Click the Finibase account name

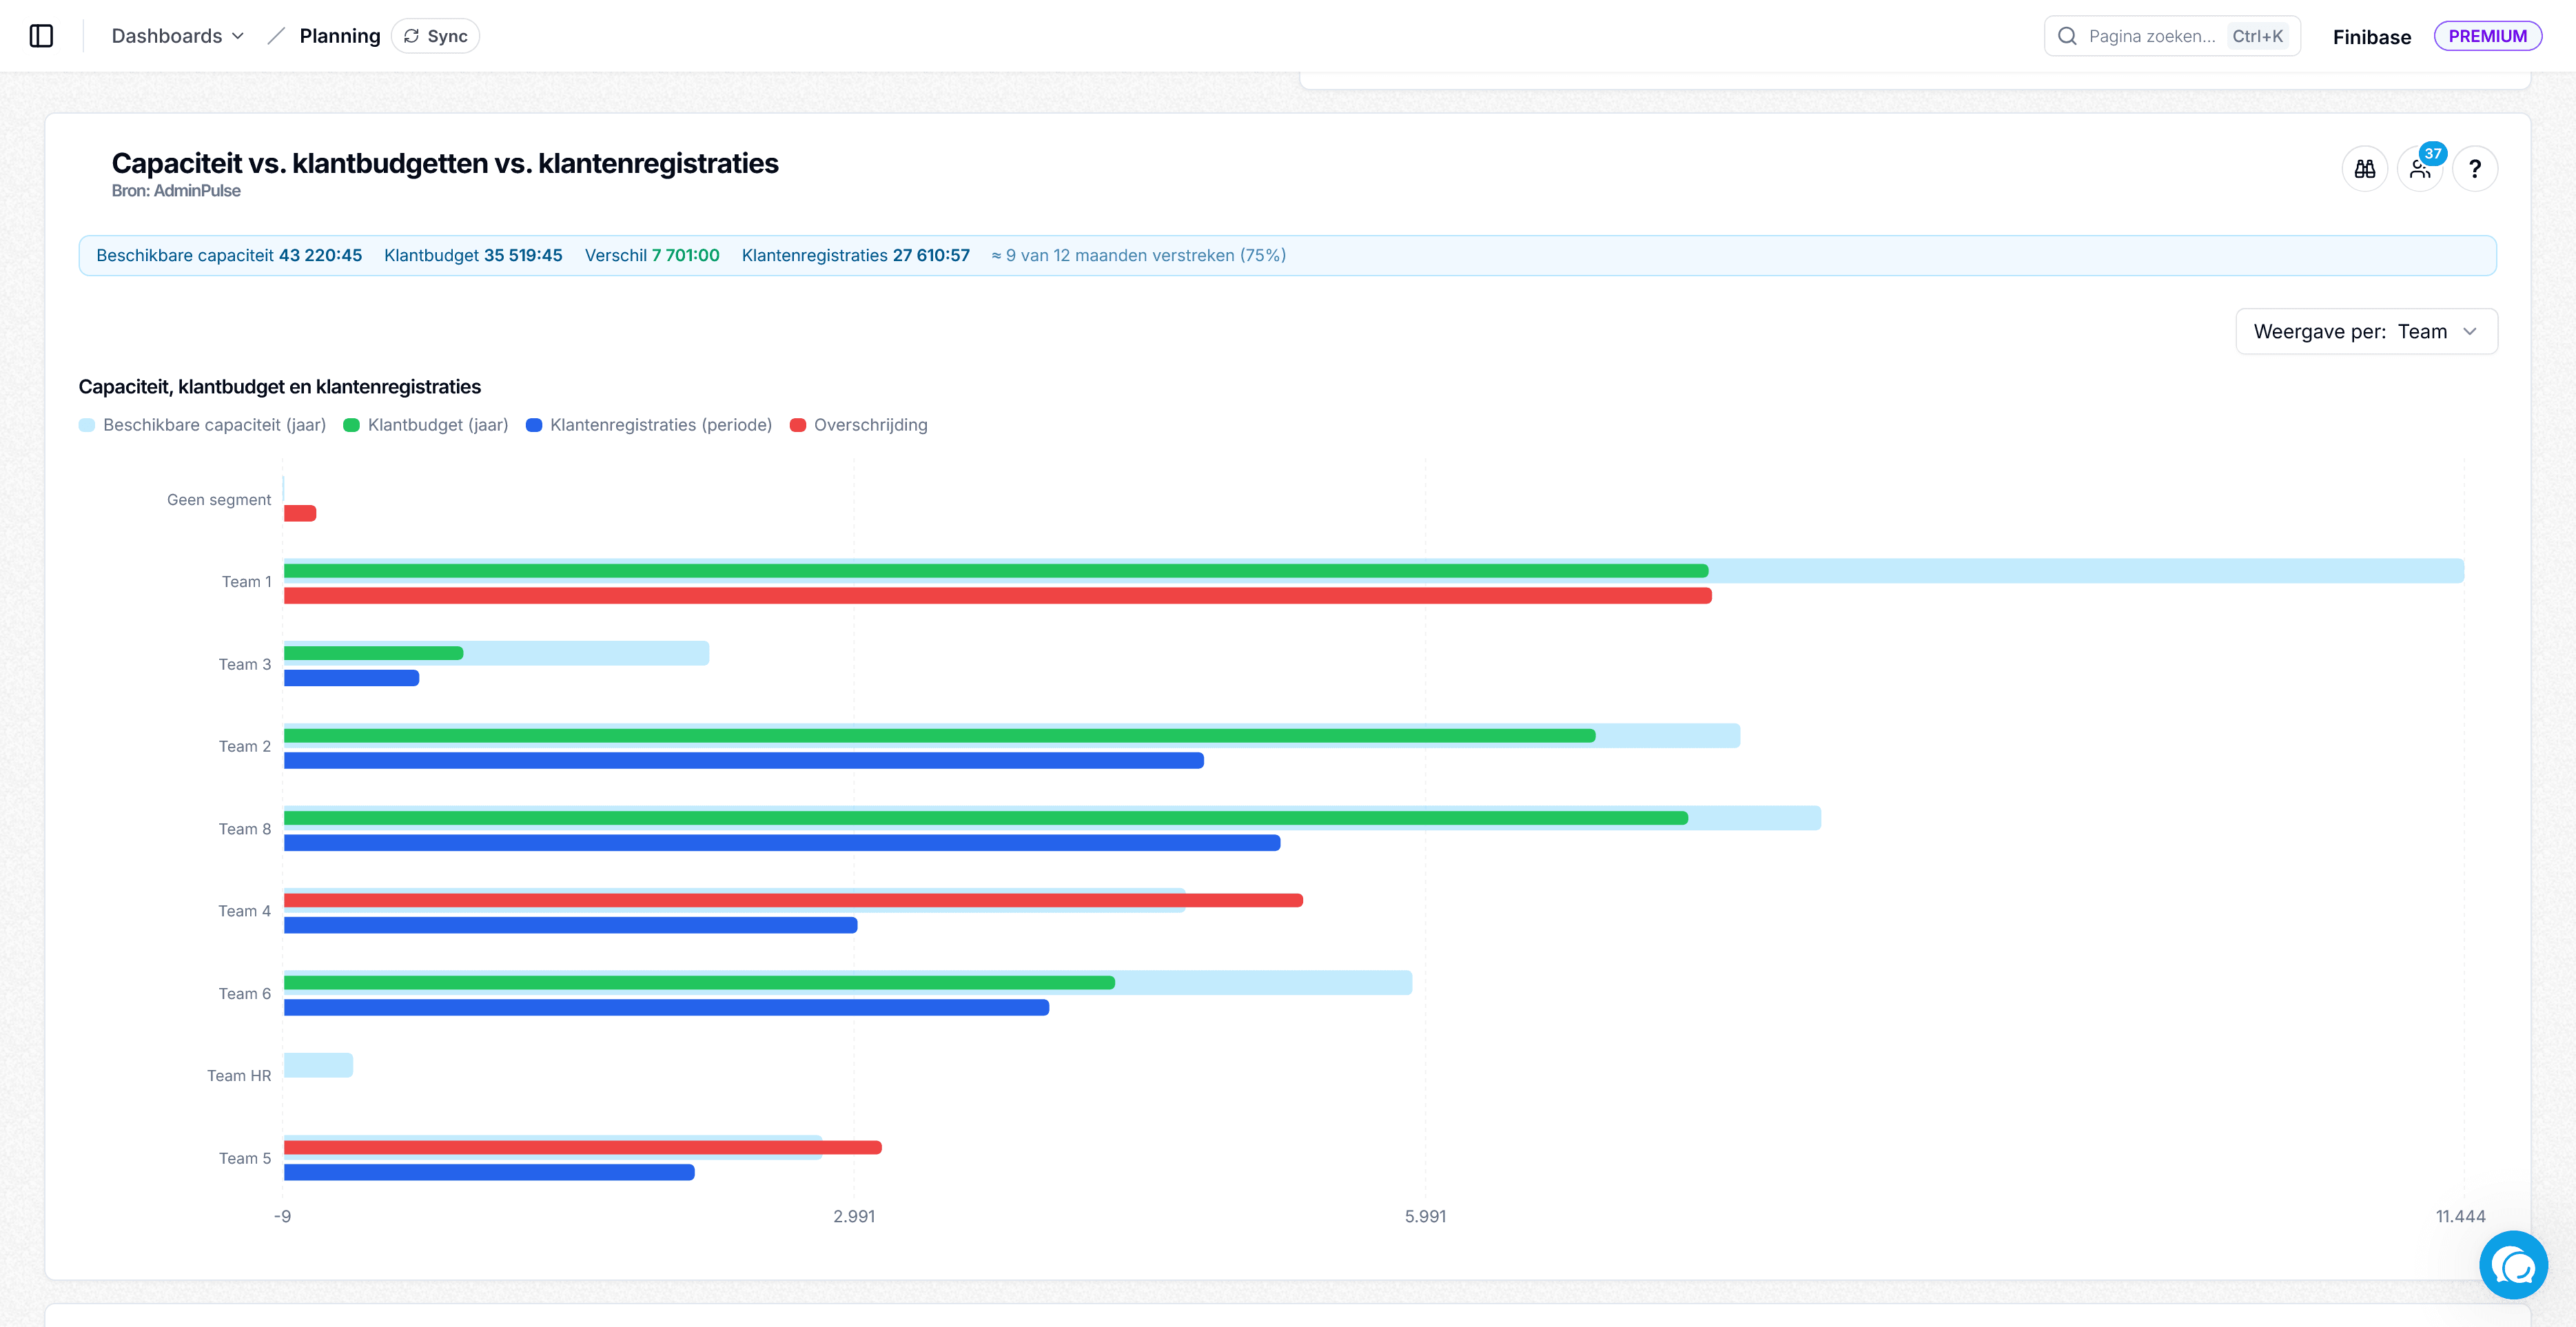pyautogui.click(x=2371, y=37)
